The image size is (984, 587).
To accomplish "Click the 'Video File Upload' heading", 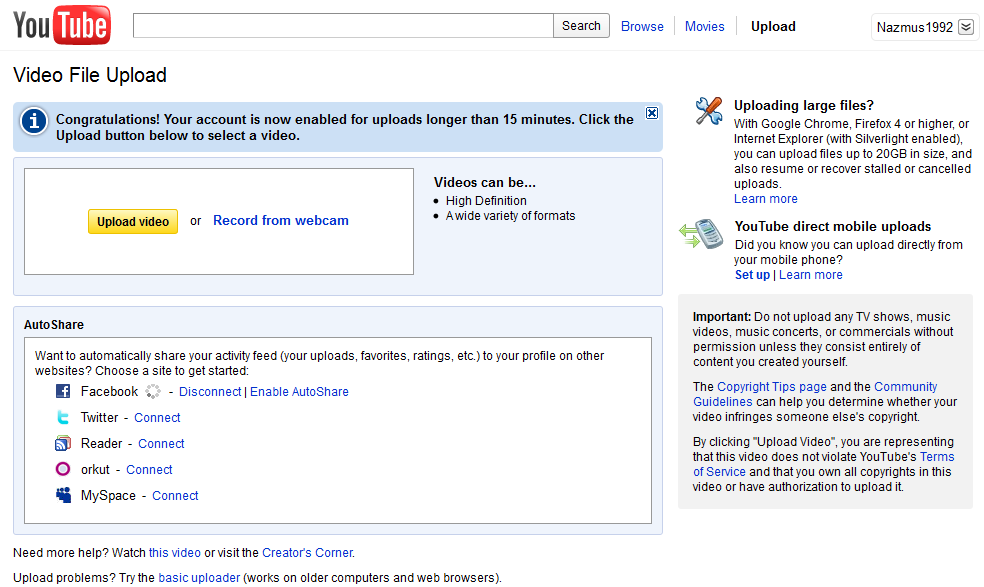I will [90, 75].
